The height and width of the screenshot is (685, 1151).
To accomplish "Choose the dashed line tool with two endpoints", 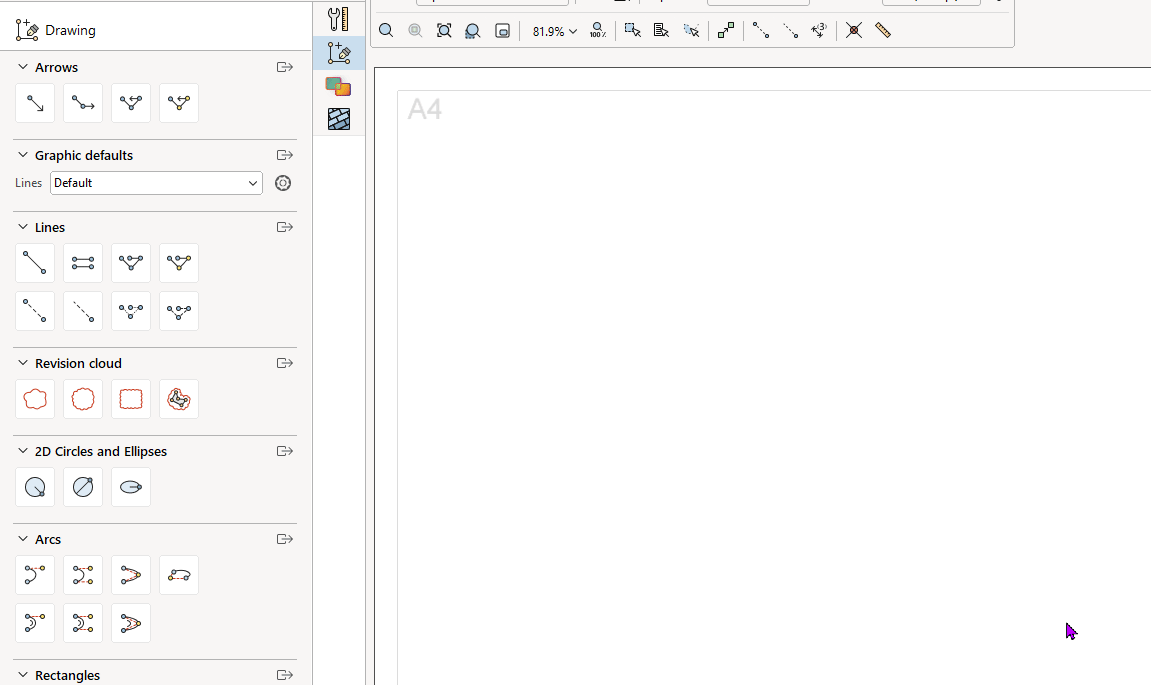I will click(35, 311).
